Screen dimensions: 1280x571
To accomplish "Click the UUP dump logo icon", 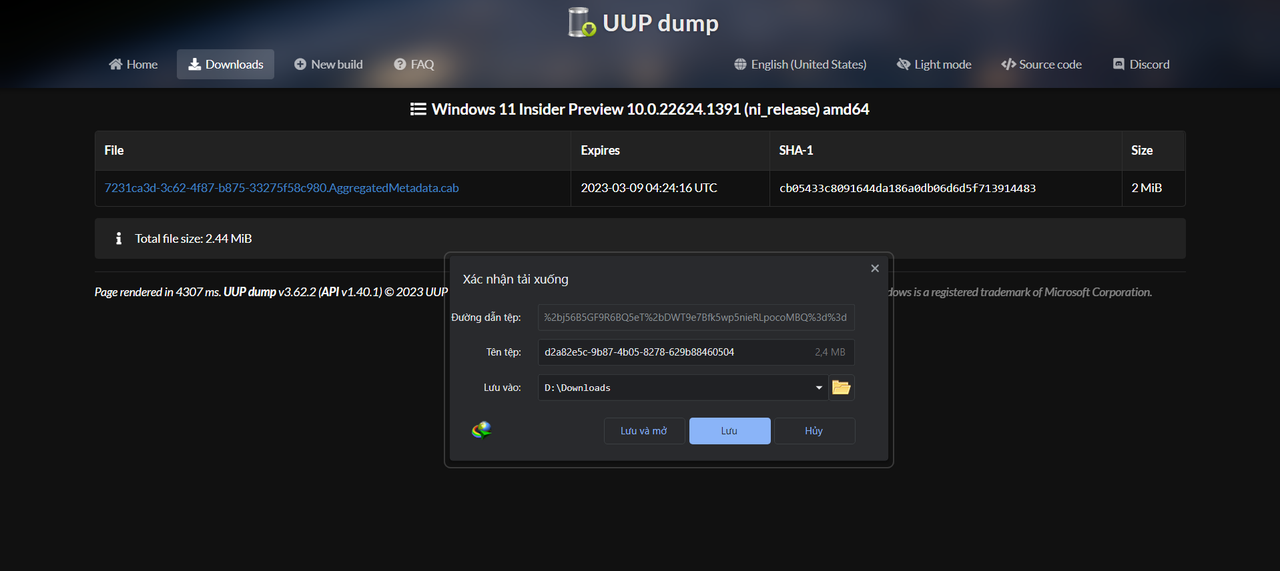I will [581, 22].
